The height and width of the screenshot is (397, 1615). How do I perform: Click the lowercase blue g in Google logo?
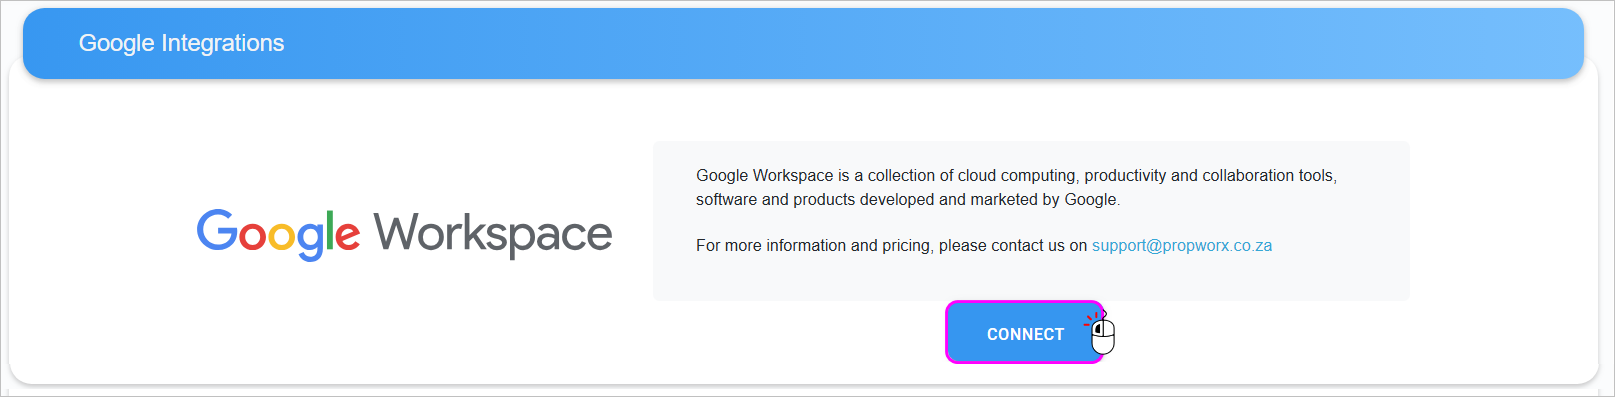coord(311,240)
